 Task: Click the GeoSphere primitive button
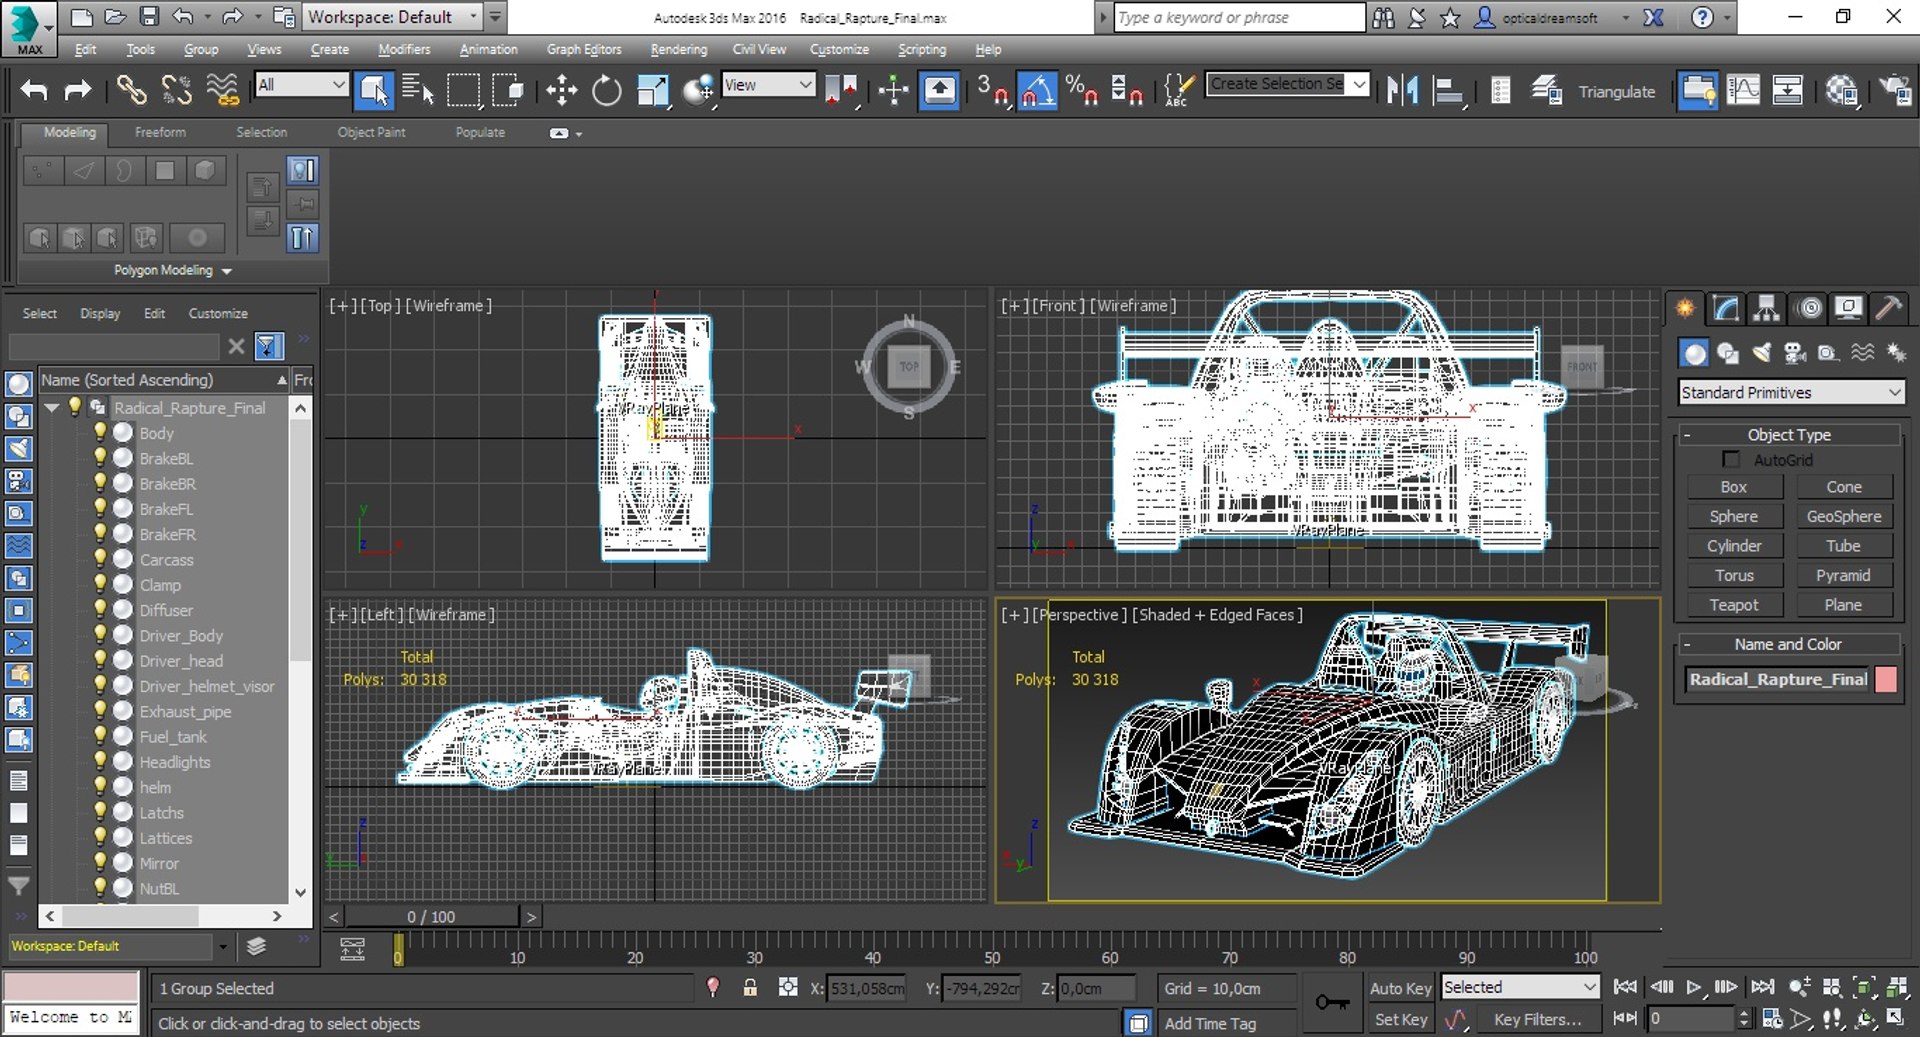click(x=1843, y=516)
